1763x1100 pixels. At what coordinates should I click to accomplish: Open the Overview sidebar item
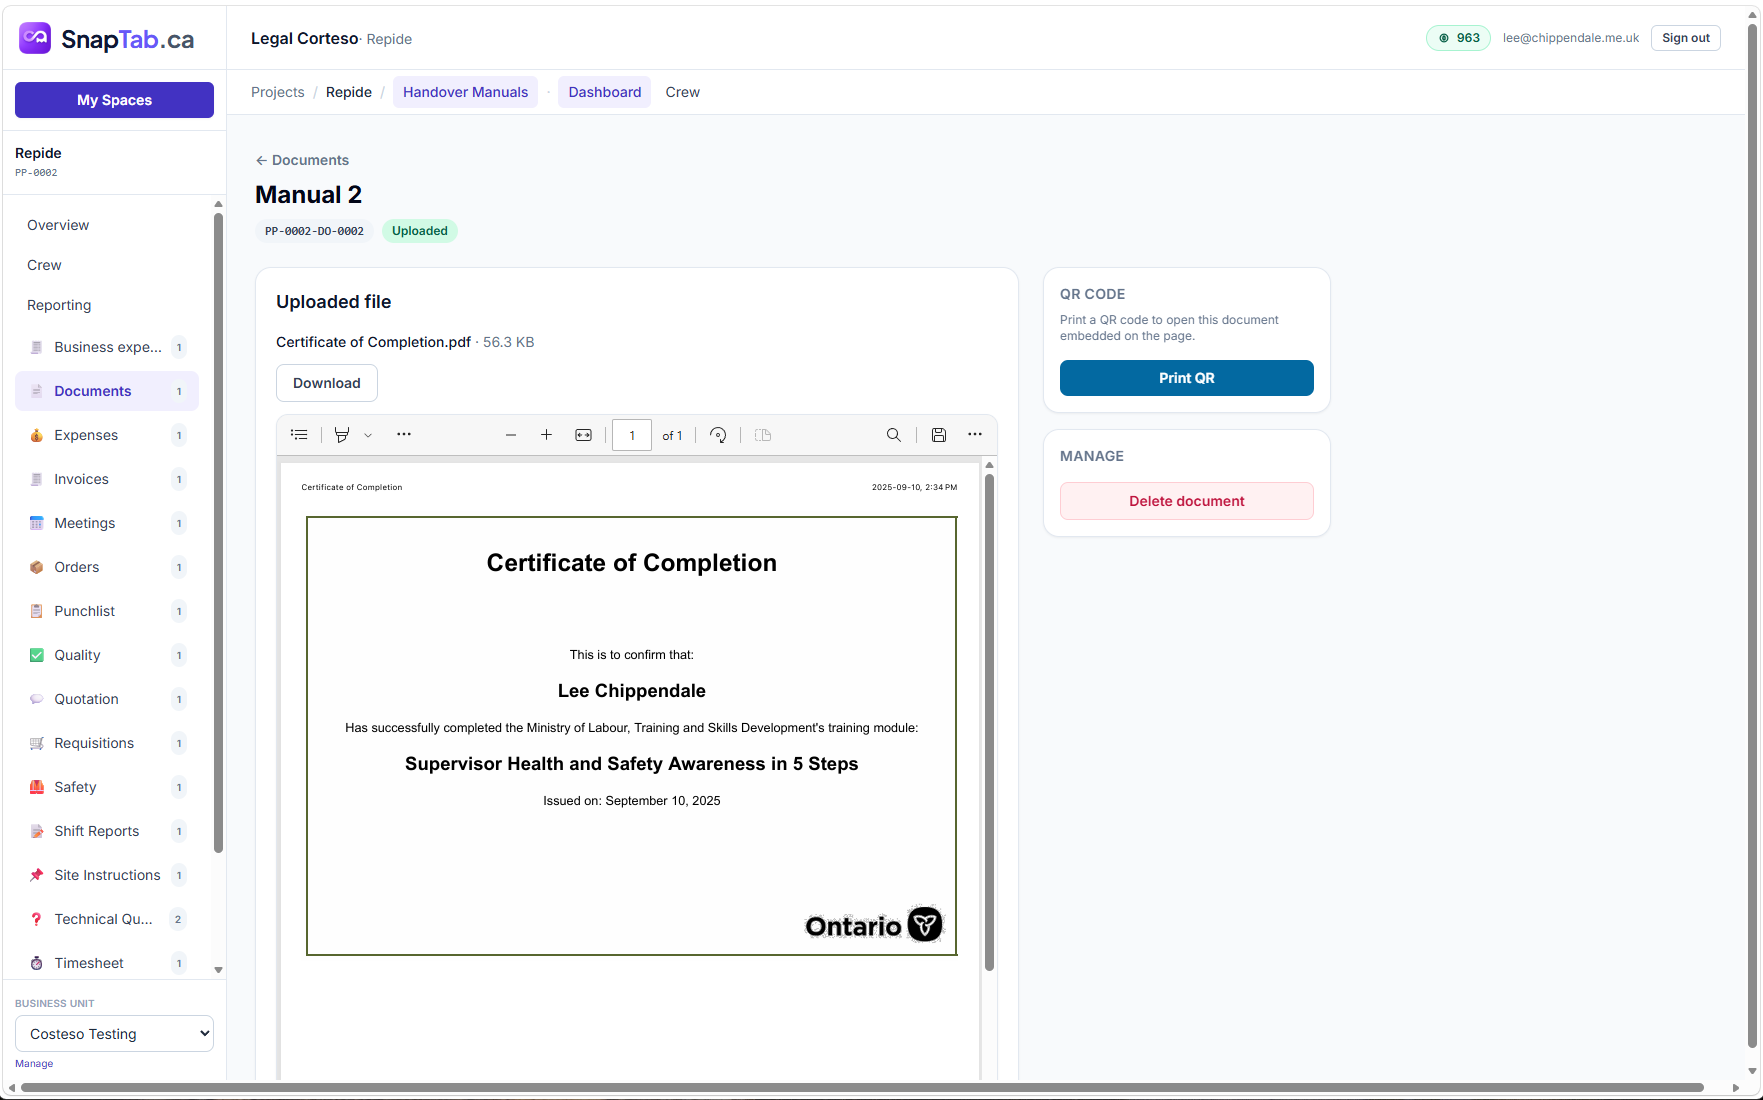pos(58,225)
